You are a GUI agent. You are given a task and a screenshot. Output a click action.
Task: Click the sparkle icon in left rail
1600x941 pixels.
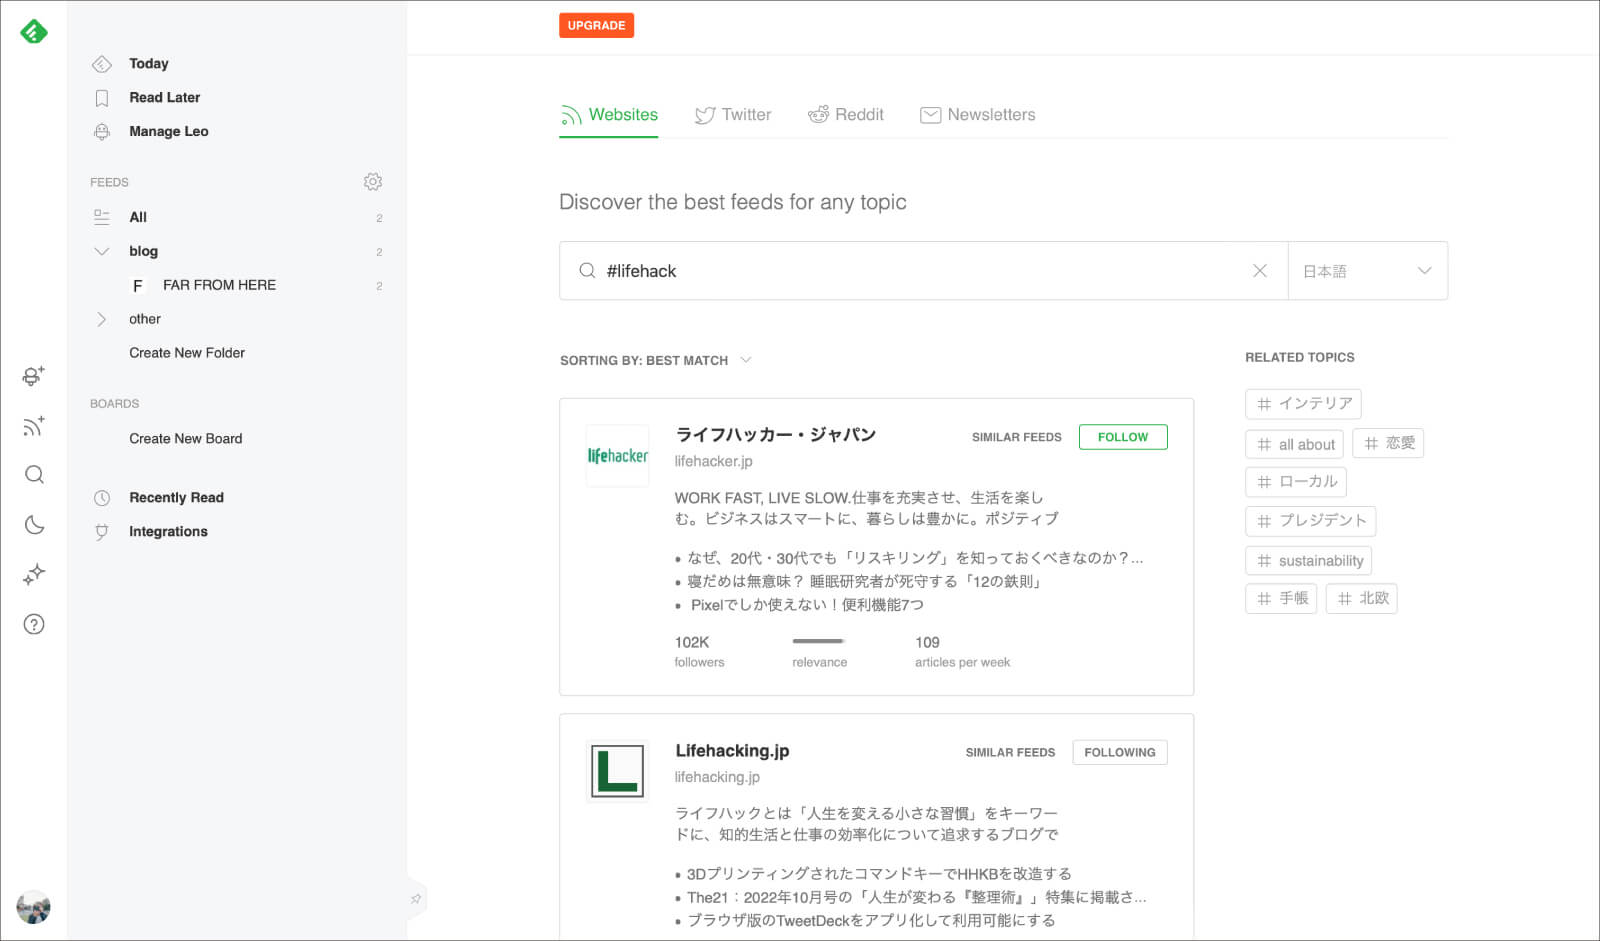[x=34, y=574]
